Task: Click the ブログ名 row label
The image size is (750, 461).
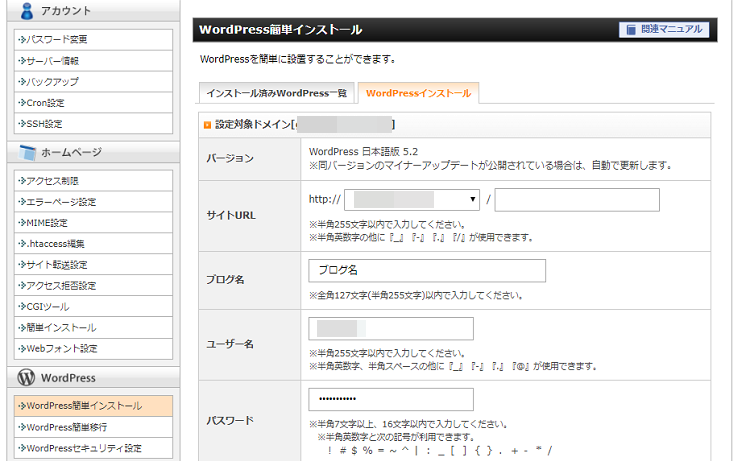Action: click(225, 280)
